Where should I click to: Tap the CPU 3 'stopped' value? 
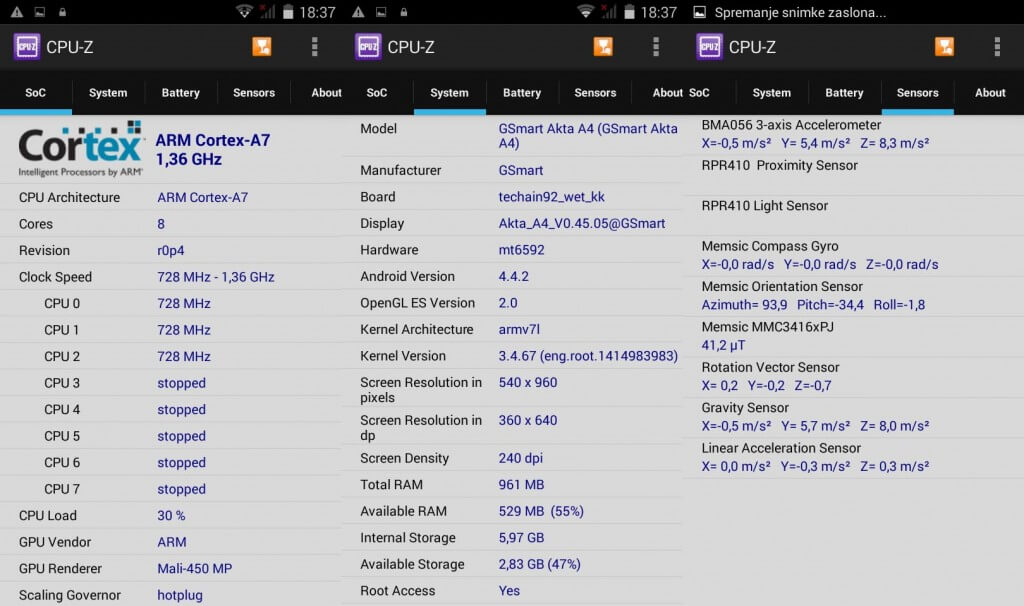(x=182, y=383)
